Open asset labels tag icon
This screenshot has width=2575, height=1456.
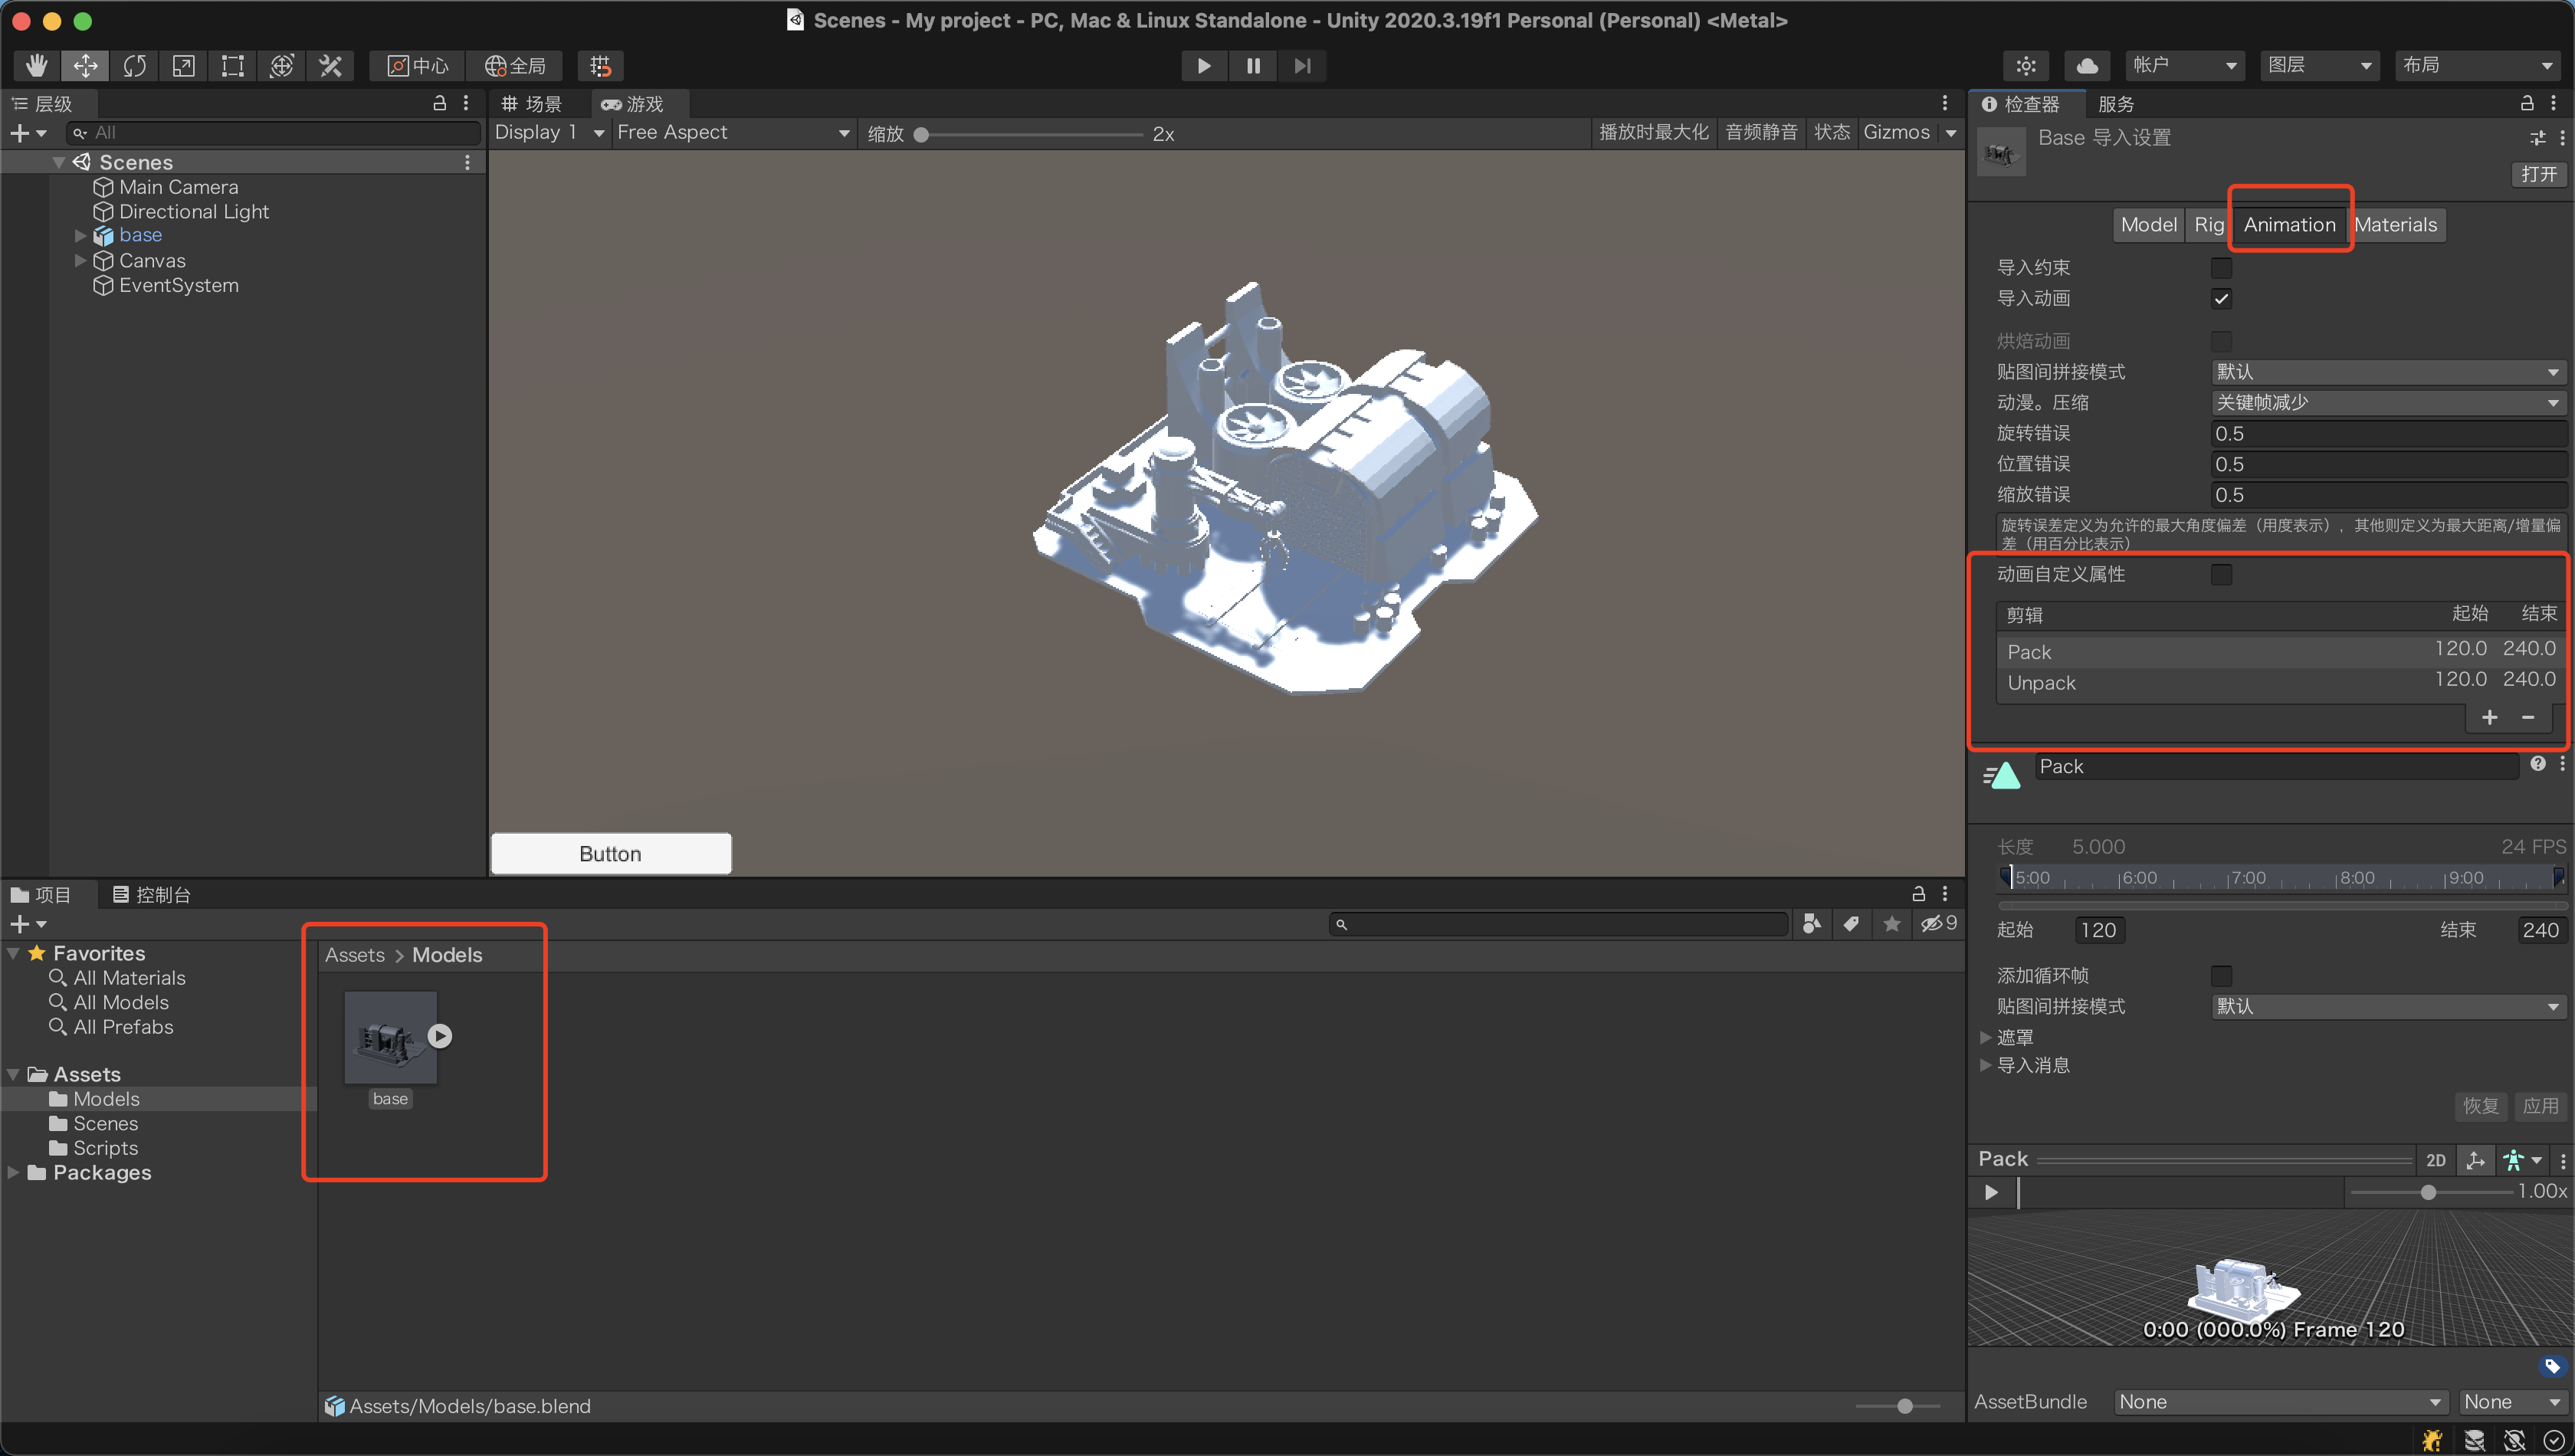click(x=2552, y=1366)
